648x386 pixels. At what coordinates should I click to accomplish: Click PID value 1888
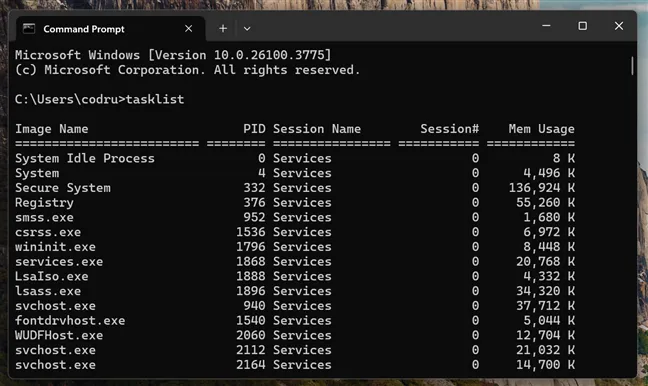tap(250, 276)
